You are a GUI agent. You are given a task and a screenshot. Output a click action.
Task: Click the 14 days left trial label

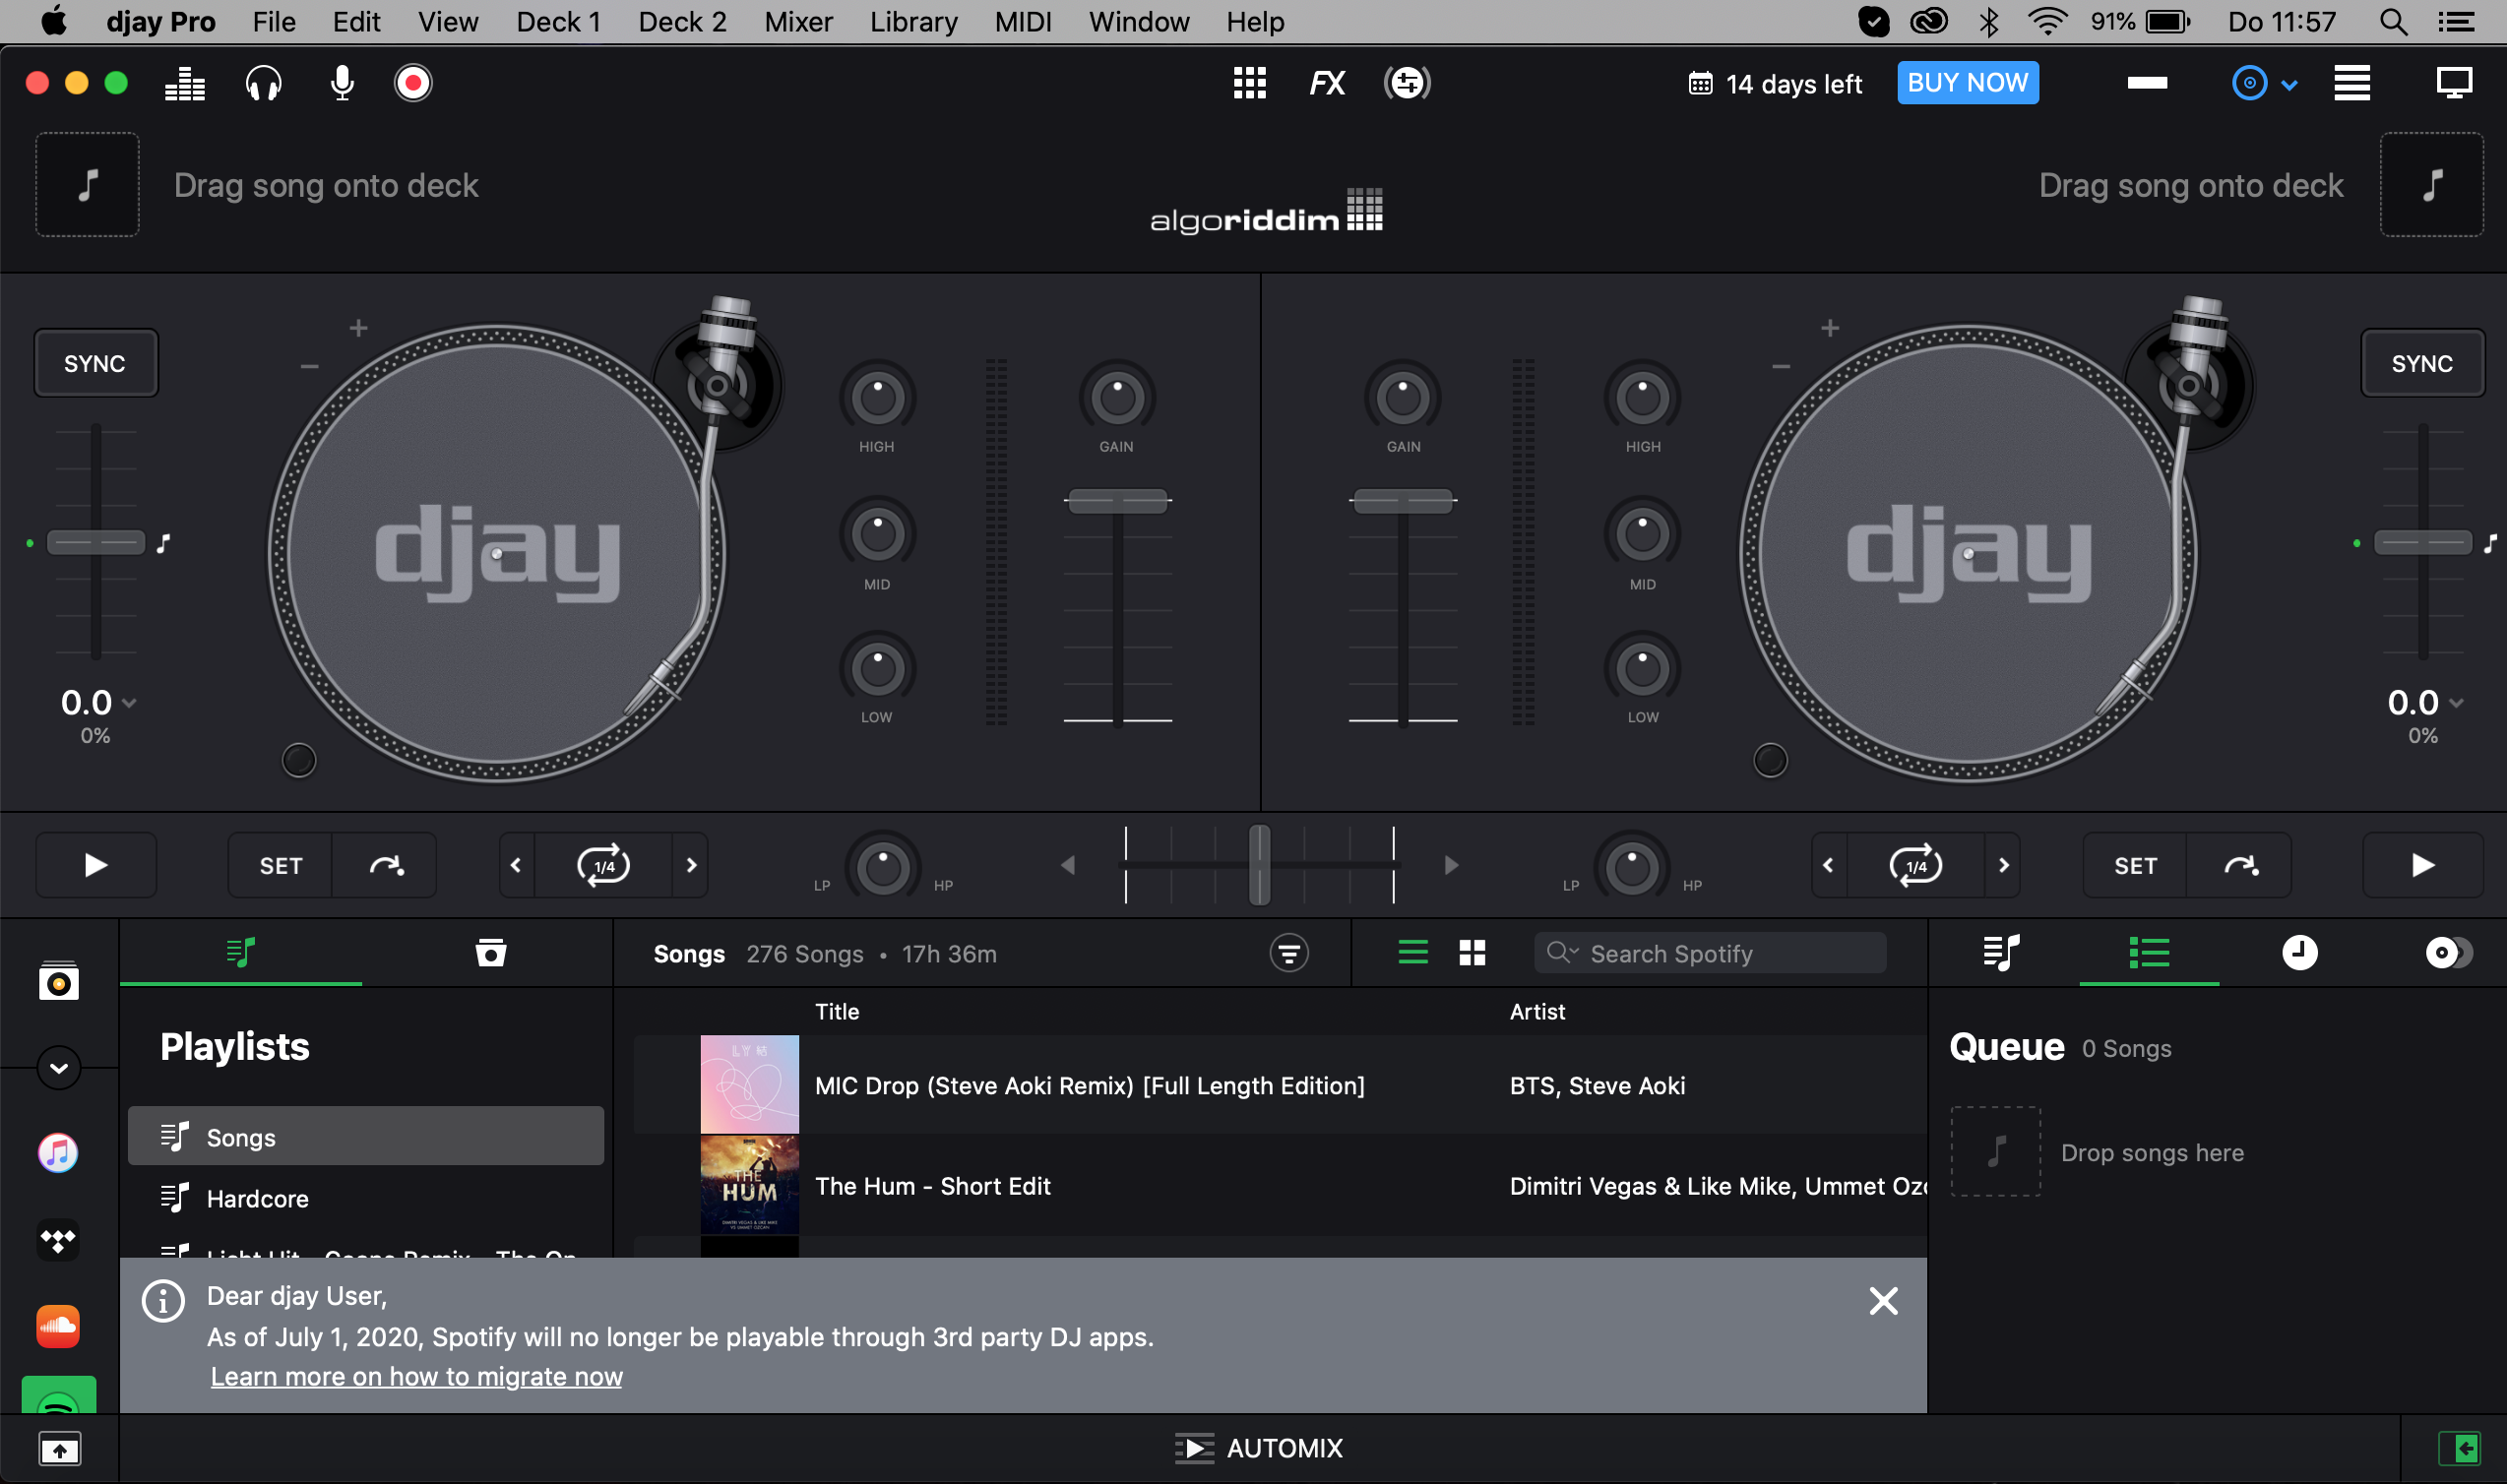(1775, 84)
